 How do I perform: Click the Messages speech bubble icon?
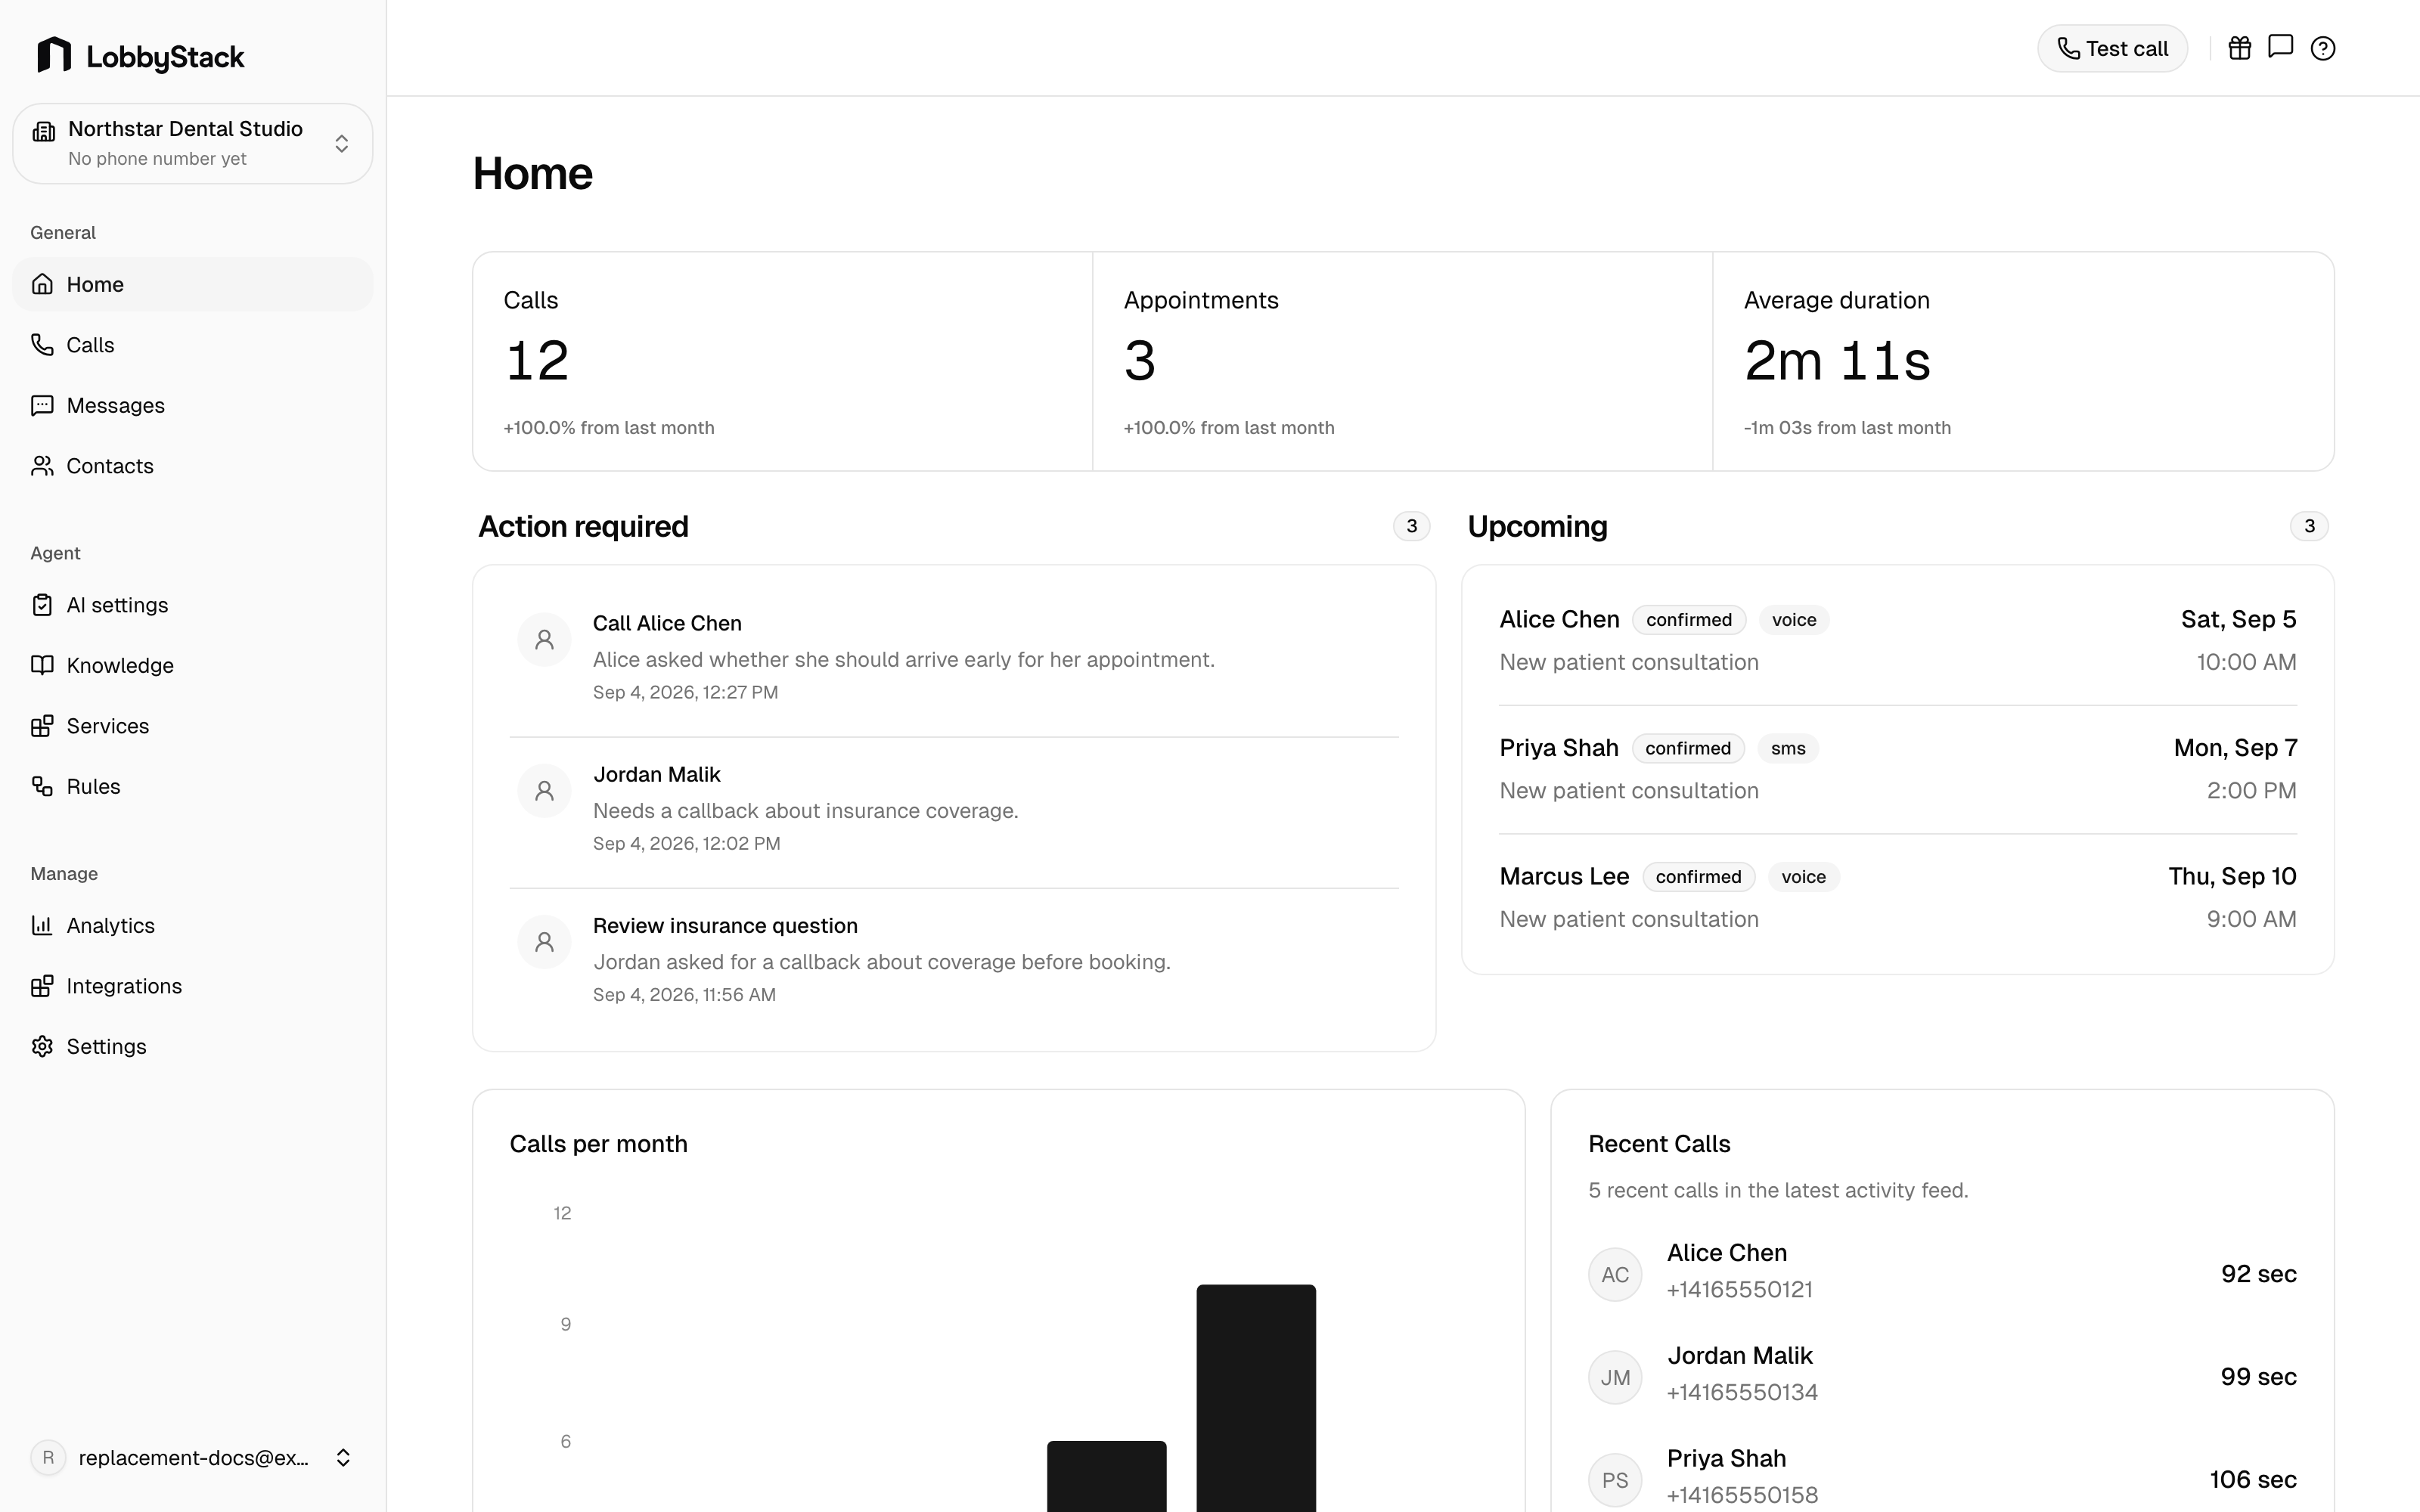tap(42, 405)
